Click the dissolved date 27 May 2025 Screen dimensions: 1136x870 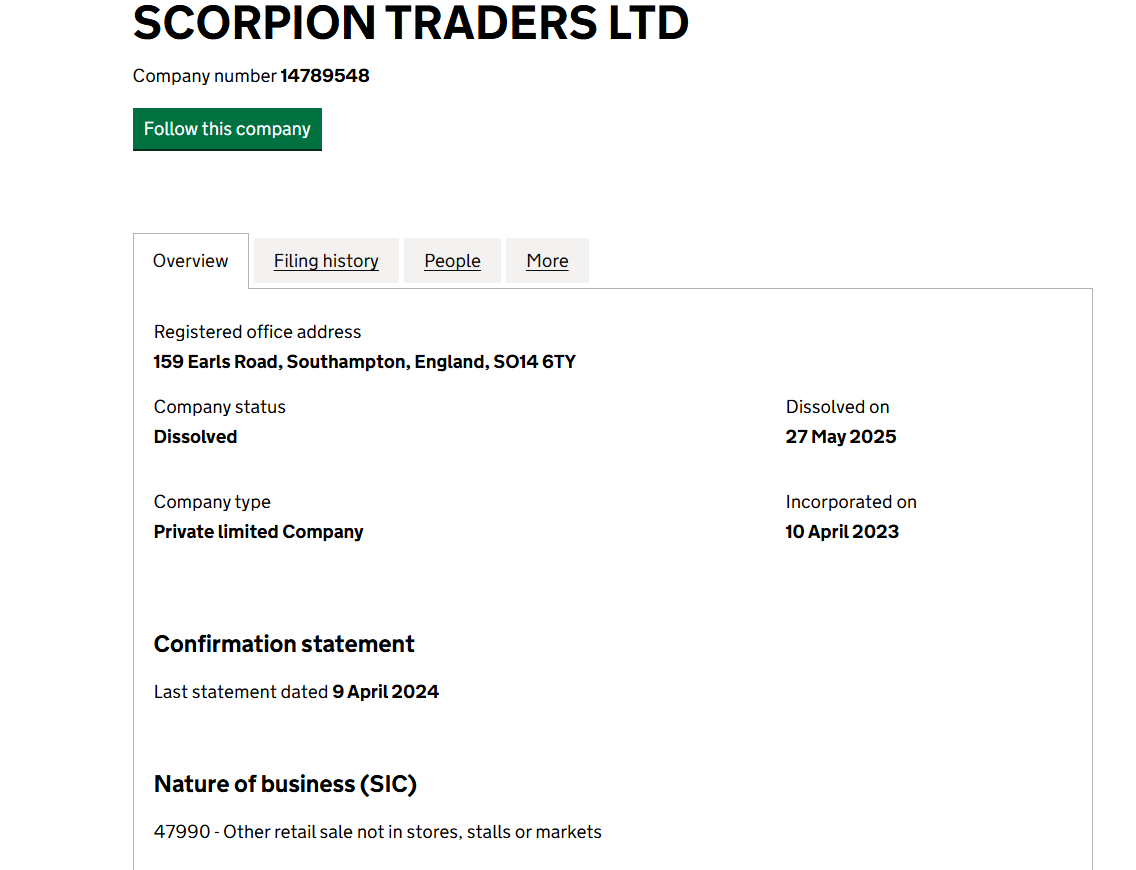(840, 437)
